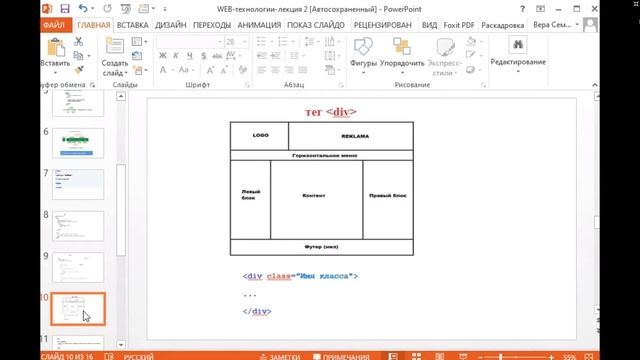Toggle Strikethrough (abc) formatting
This screenshot has height=360, width=640.
[217, 56]
